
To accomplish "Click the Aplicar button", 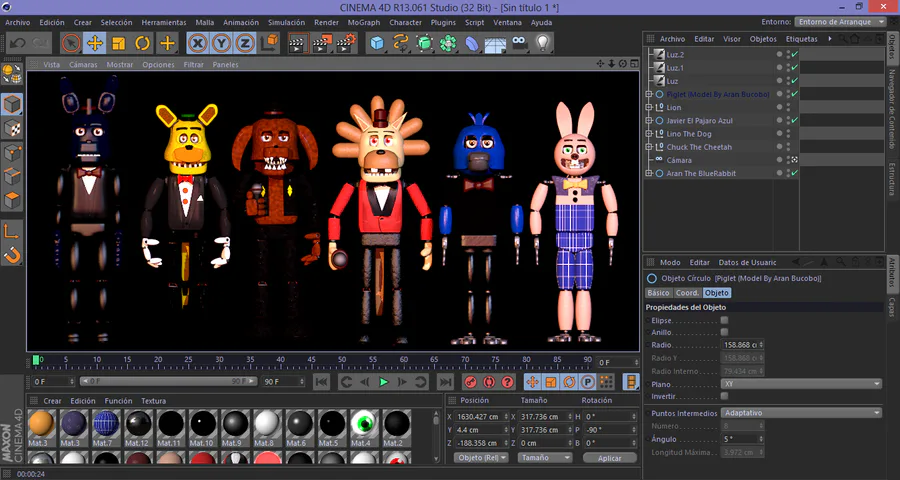I will [x=610, y=458].
